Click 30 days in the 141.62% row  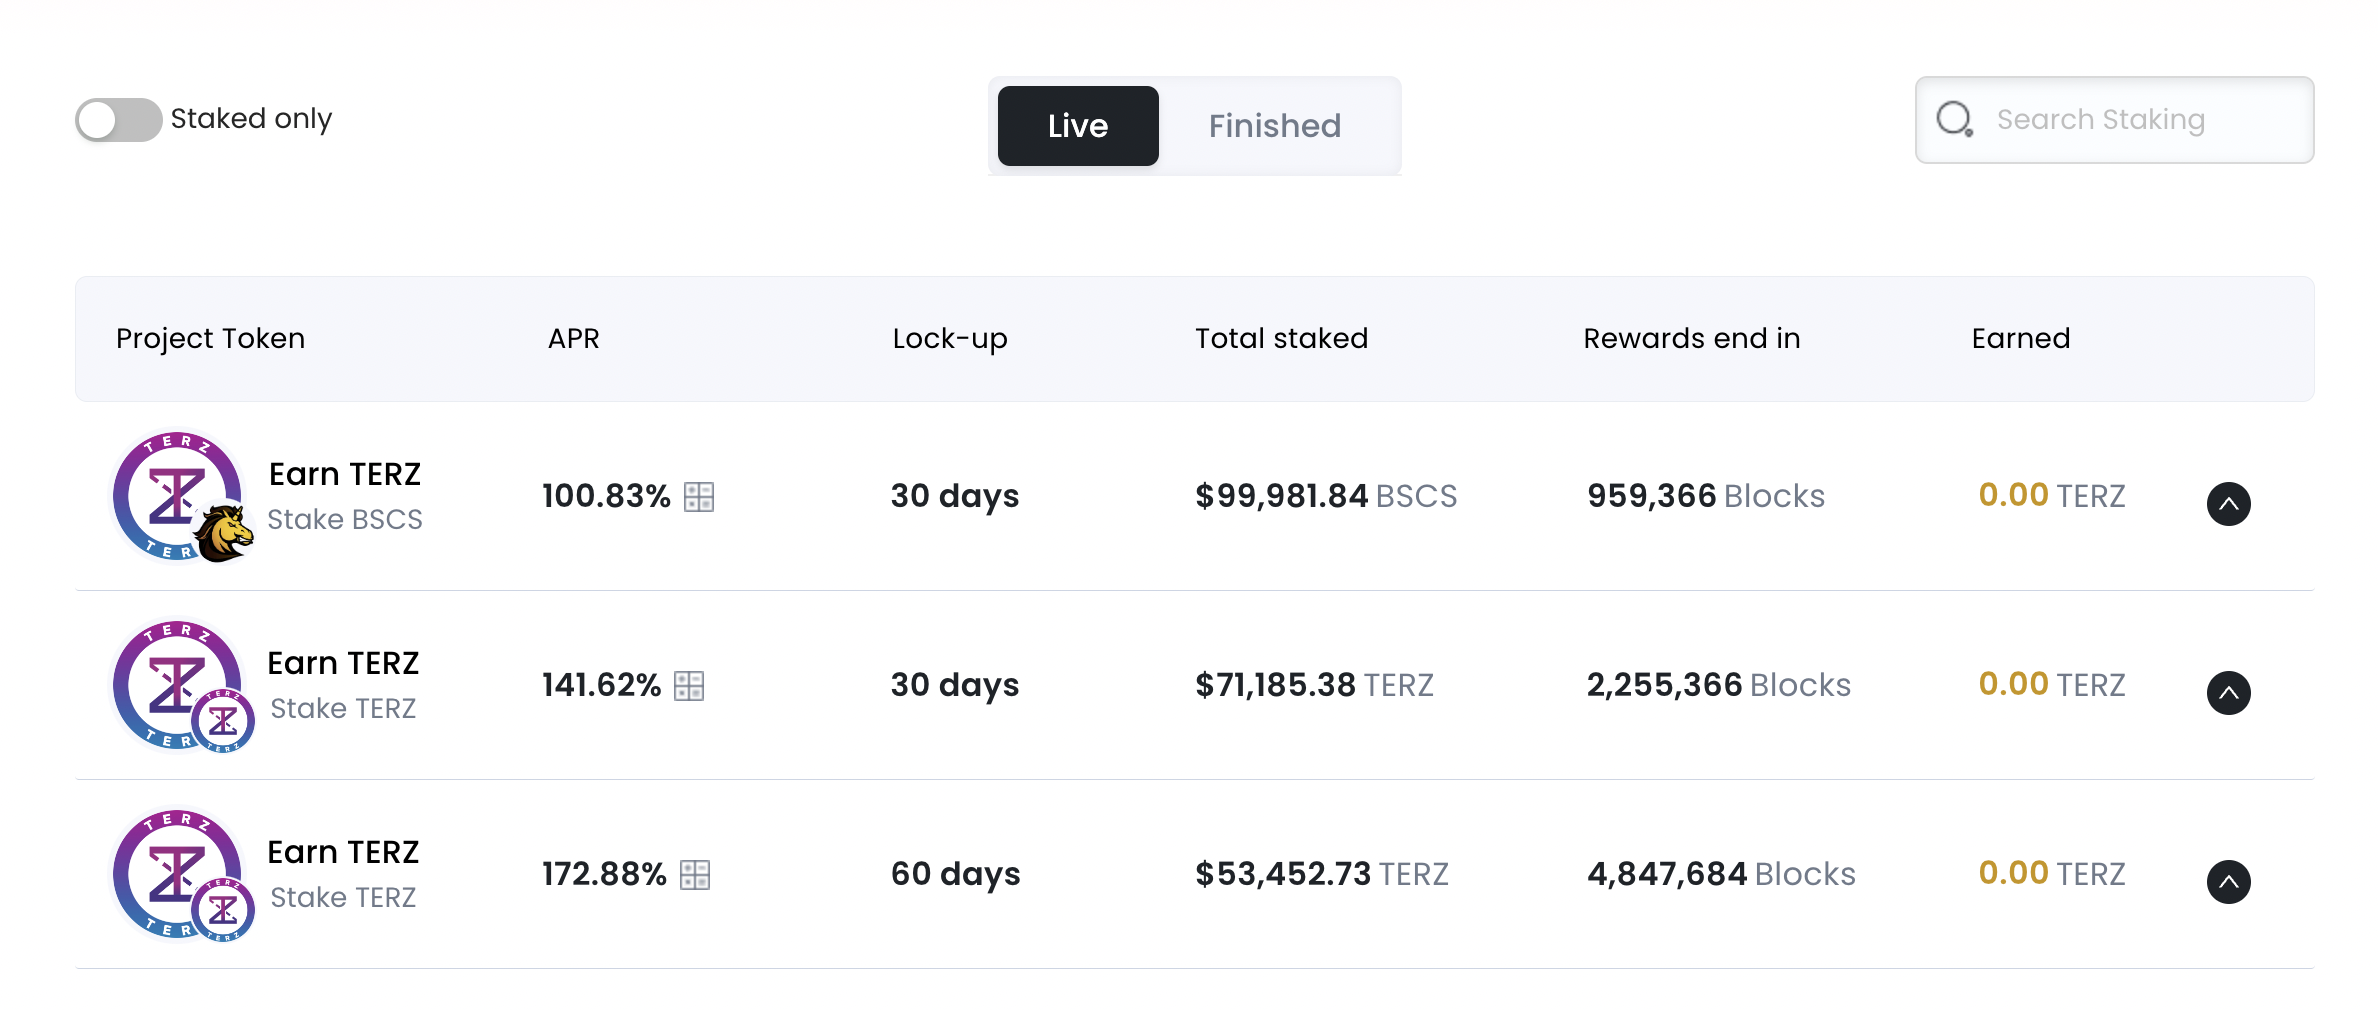tap(955, 686)
